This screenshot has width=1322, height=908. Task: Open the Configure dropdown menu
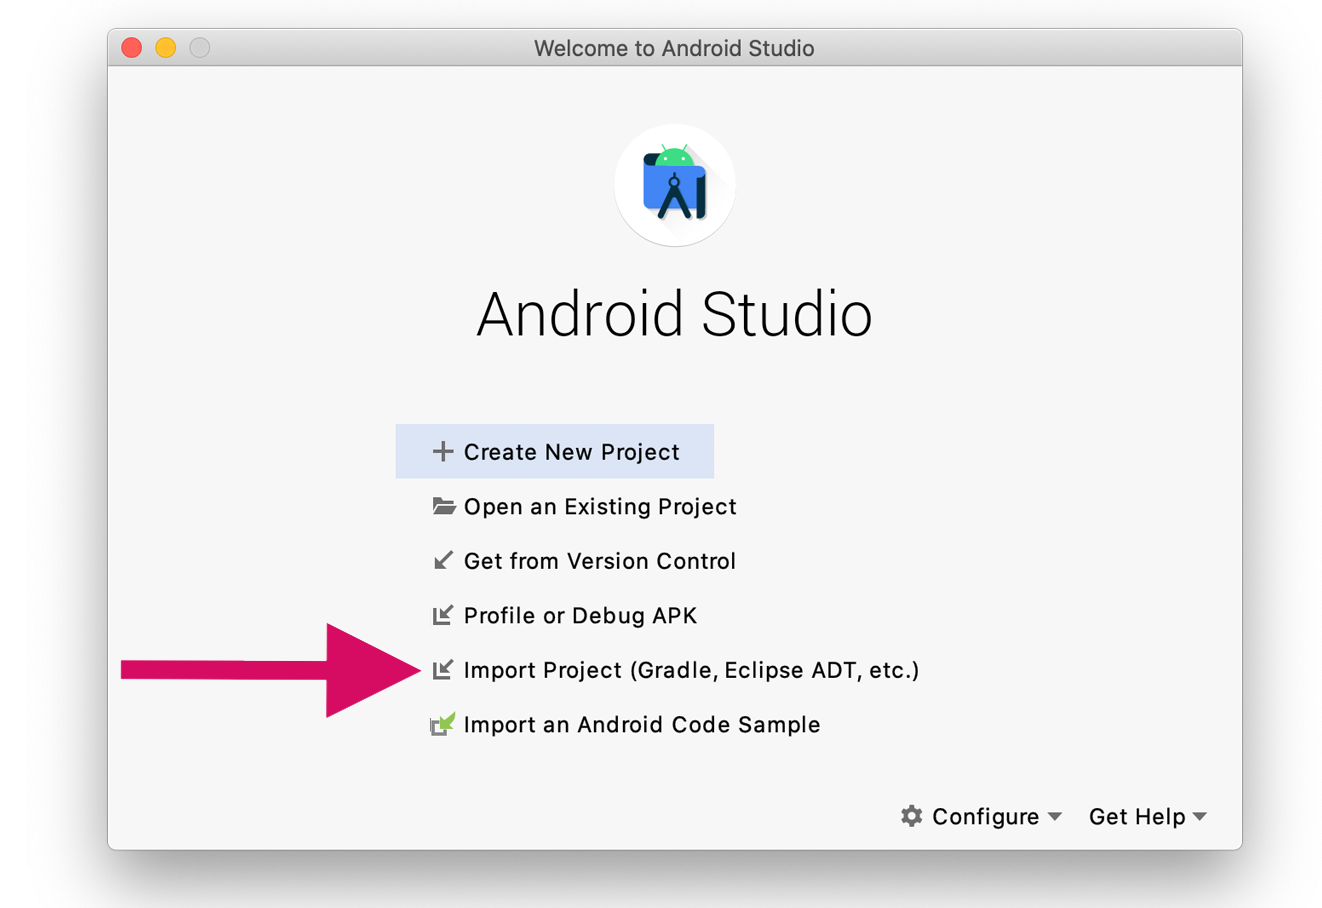981,816
